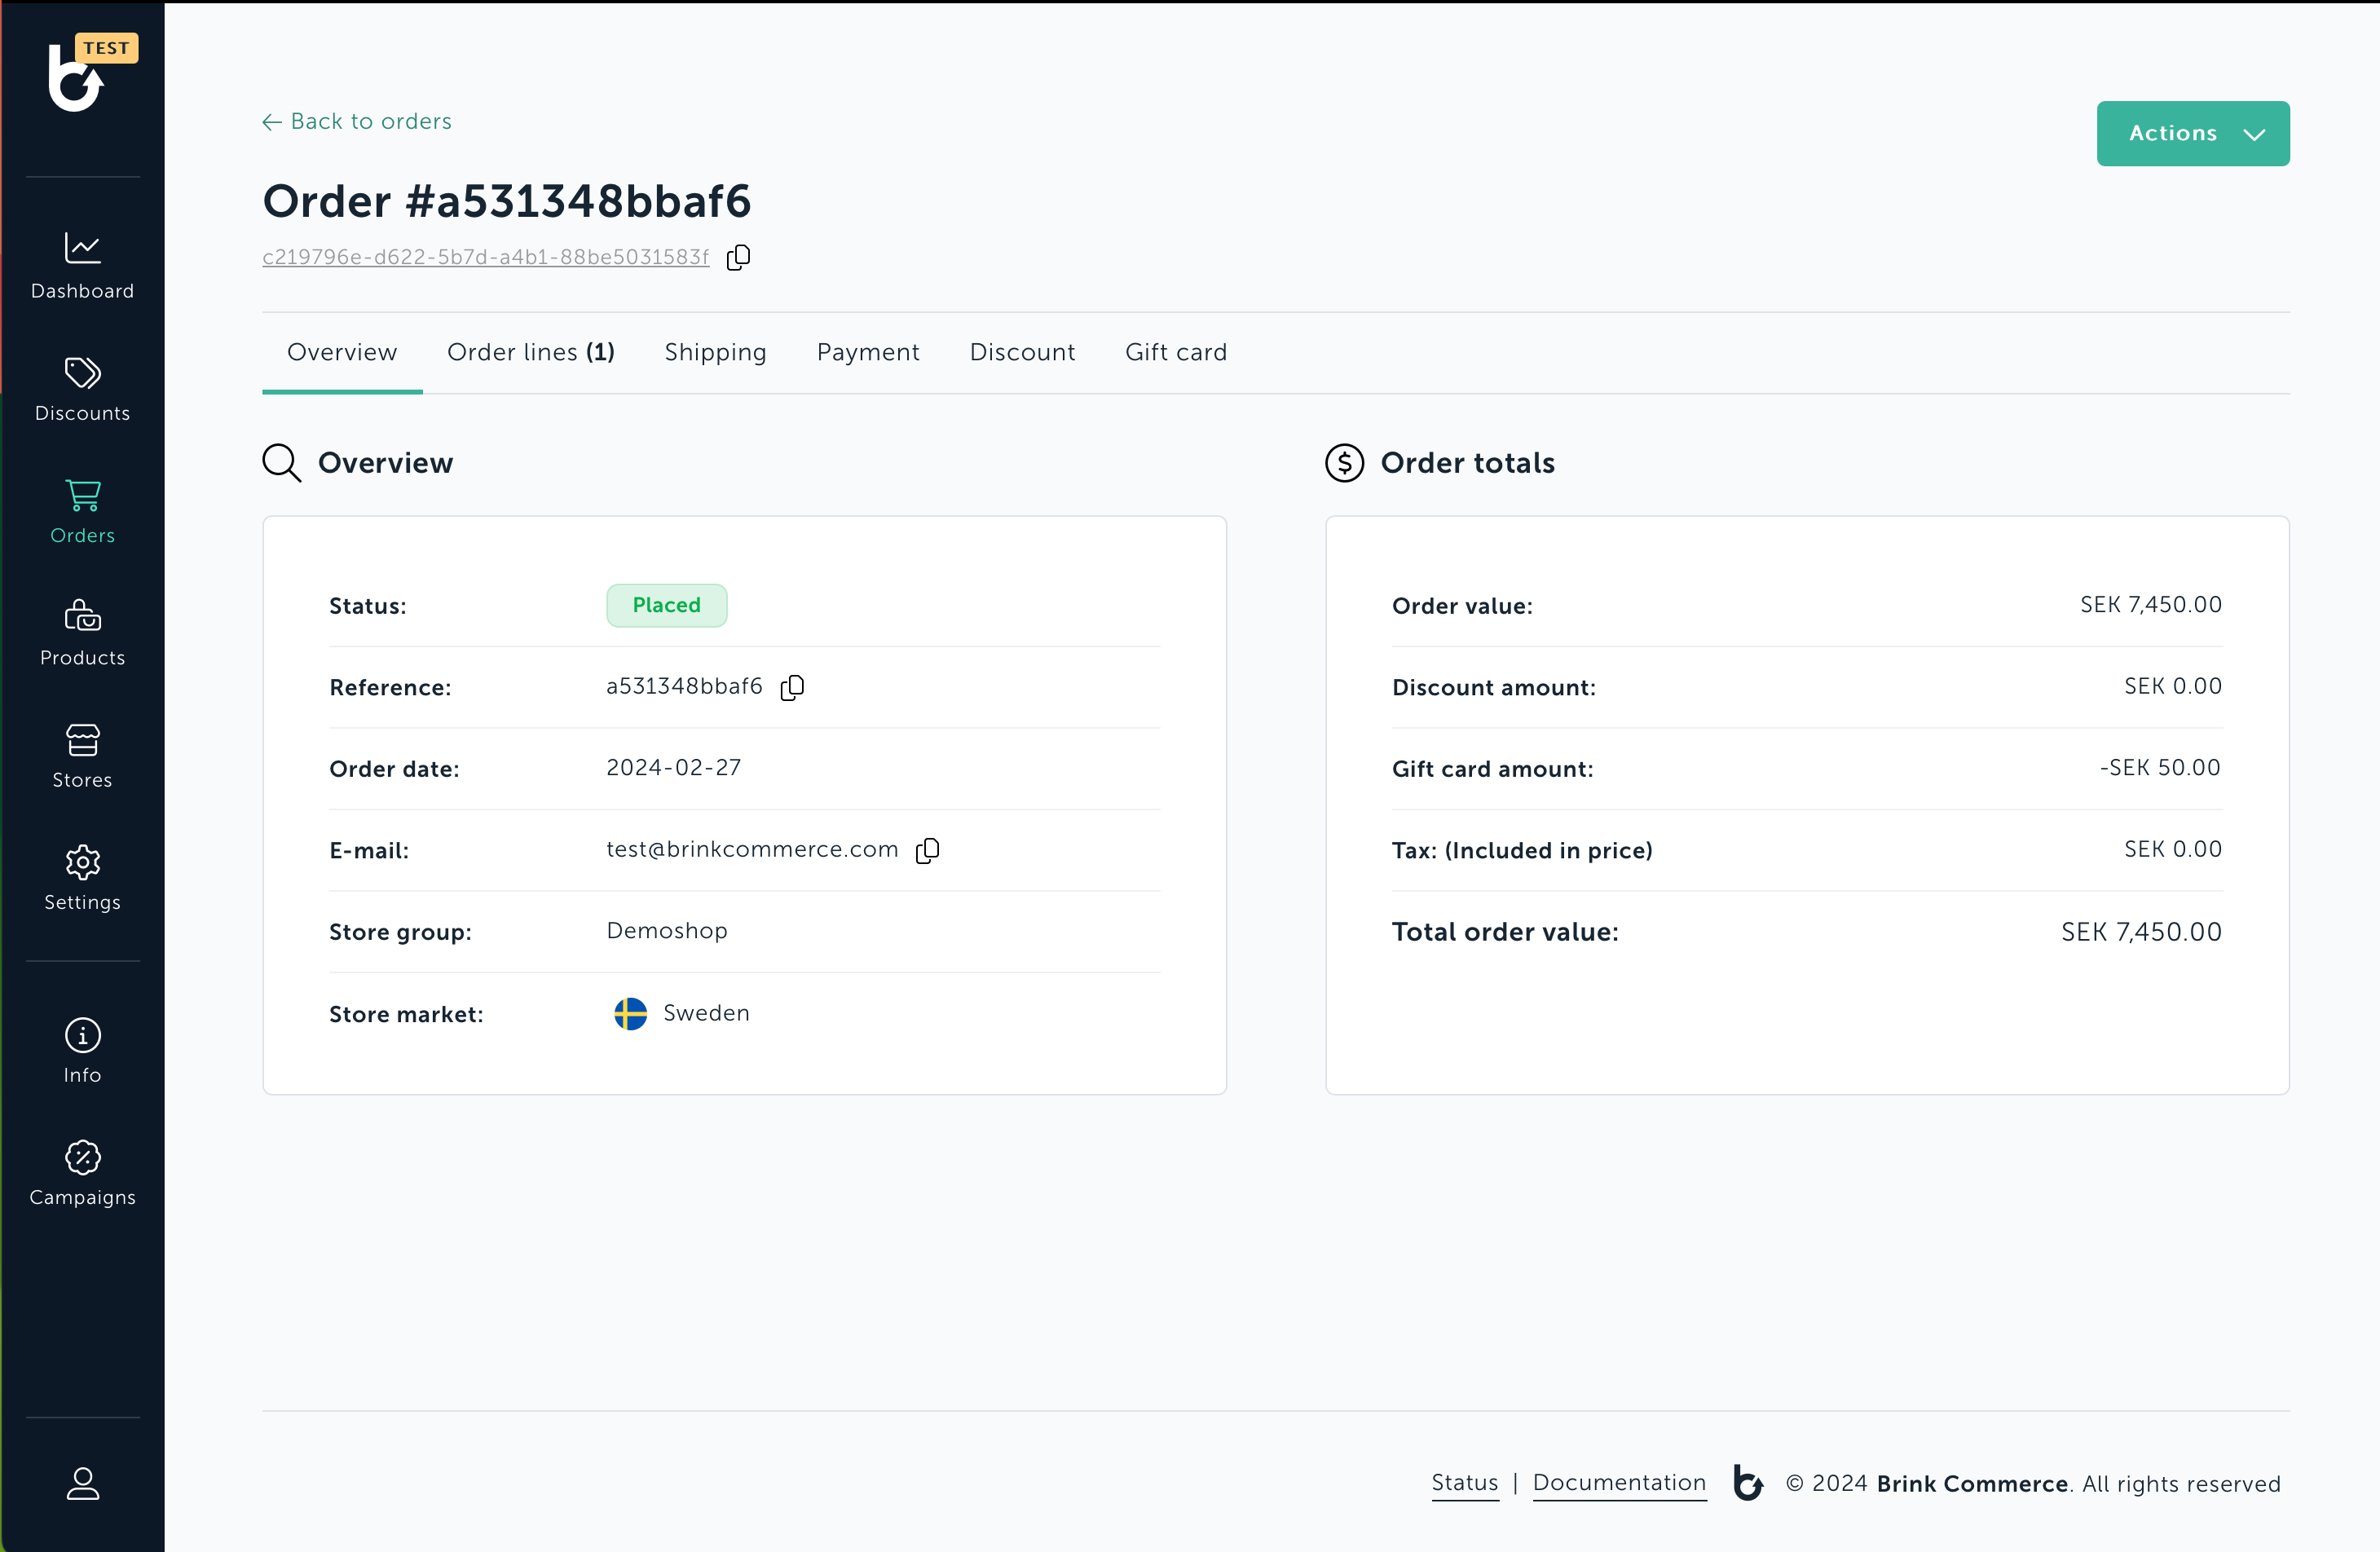Image resolution: width=2380 pixels, height=1552 pixels.
Task: Click the Sweden flag icon
Action: click(630, 1014)
